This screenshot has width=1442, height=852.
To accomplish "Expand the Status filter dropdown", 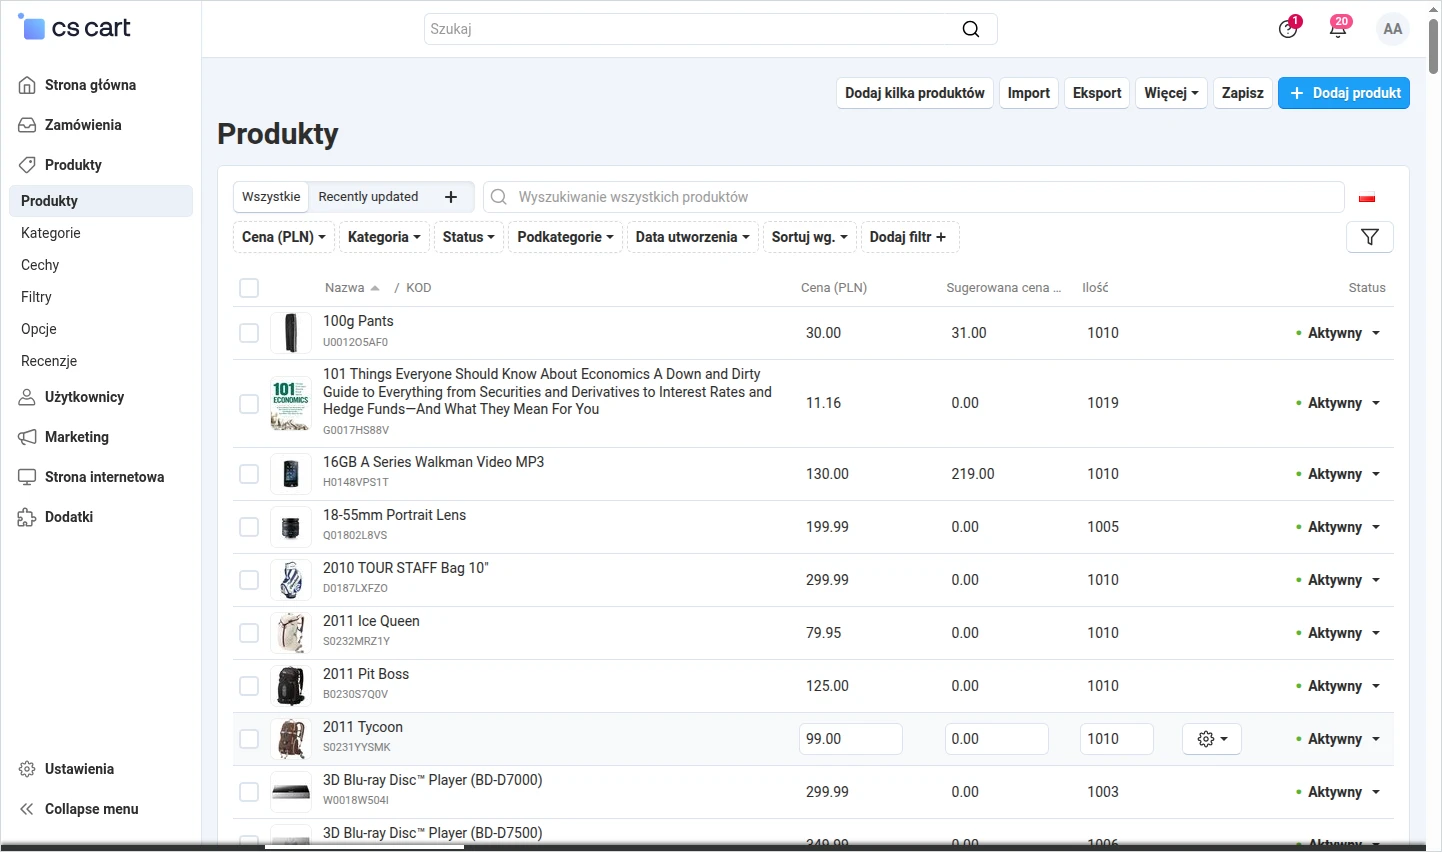I will pyautogui.click(x=469, y=237).
